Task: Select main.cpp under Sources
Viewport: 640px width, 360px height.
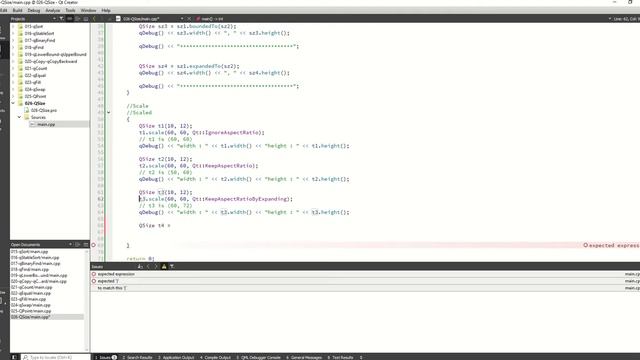Action: click(x=46, y=124)
